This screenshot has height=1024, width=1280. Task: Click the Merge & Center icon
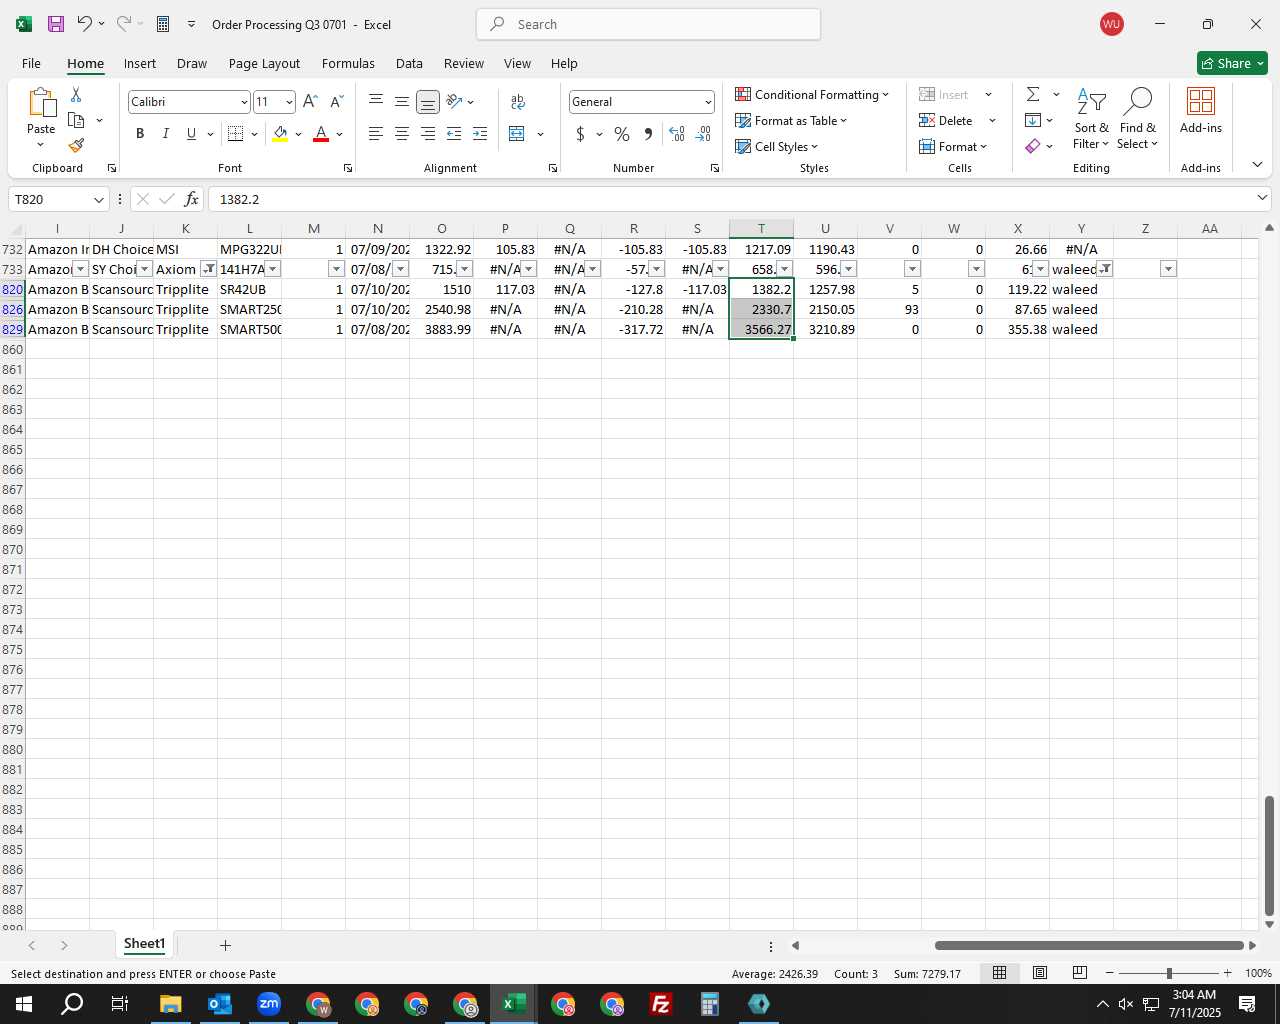point(517,134)
